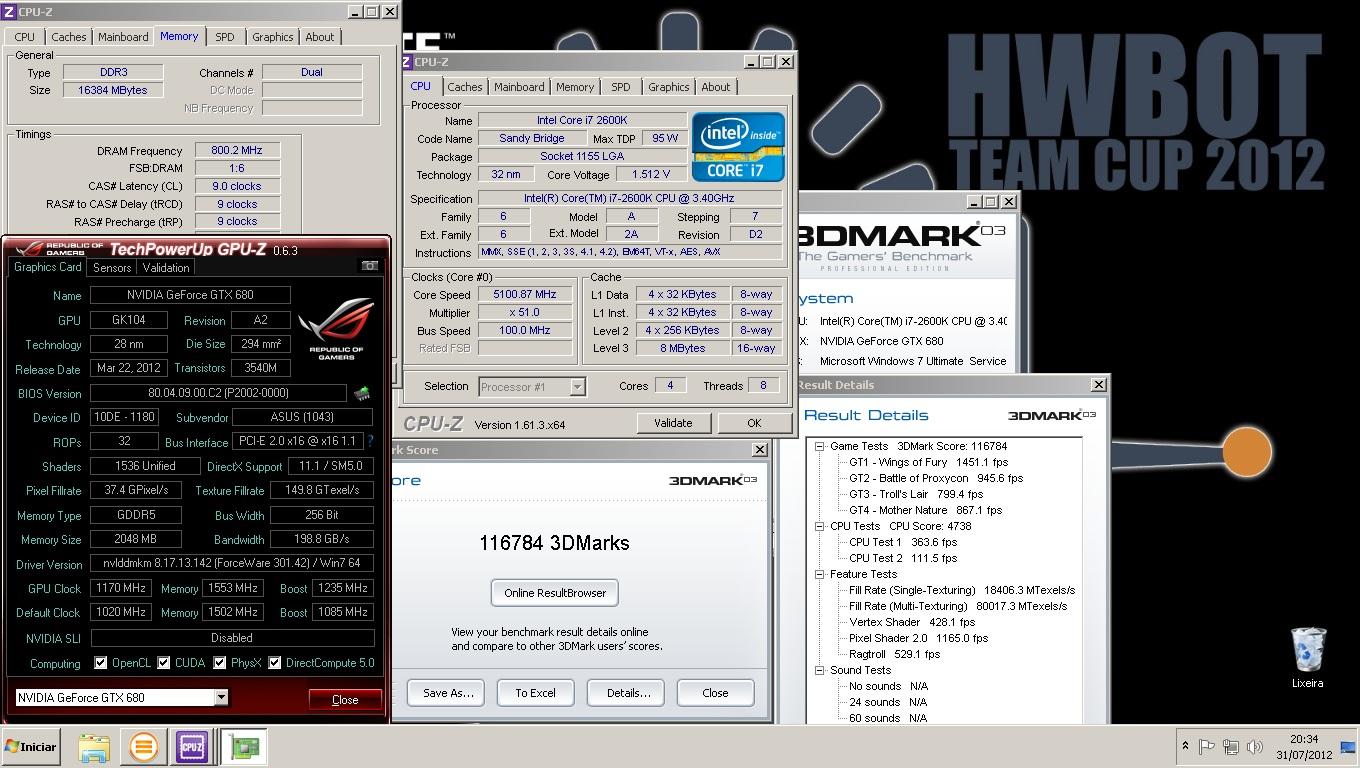
Task: Select Fill Rate (Single-Texturing) row
Action: [x=962, y=590]
